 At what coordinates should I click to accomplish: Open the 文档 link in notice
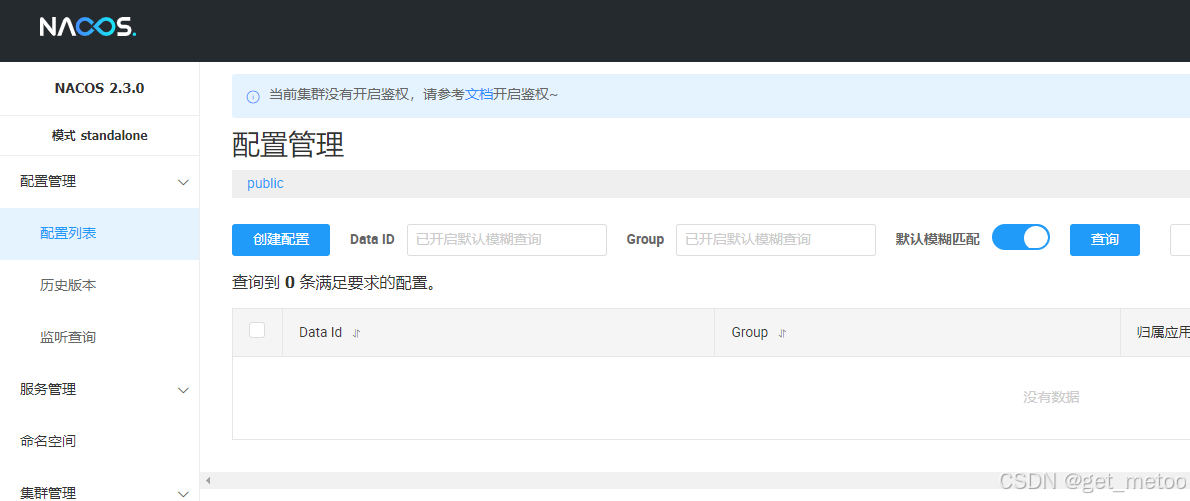click(479, 95)
